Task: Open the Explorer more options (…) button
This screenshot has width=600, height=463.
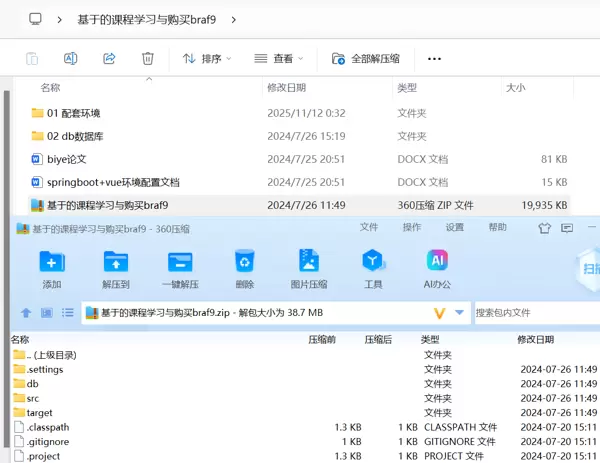Action: 434,59
